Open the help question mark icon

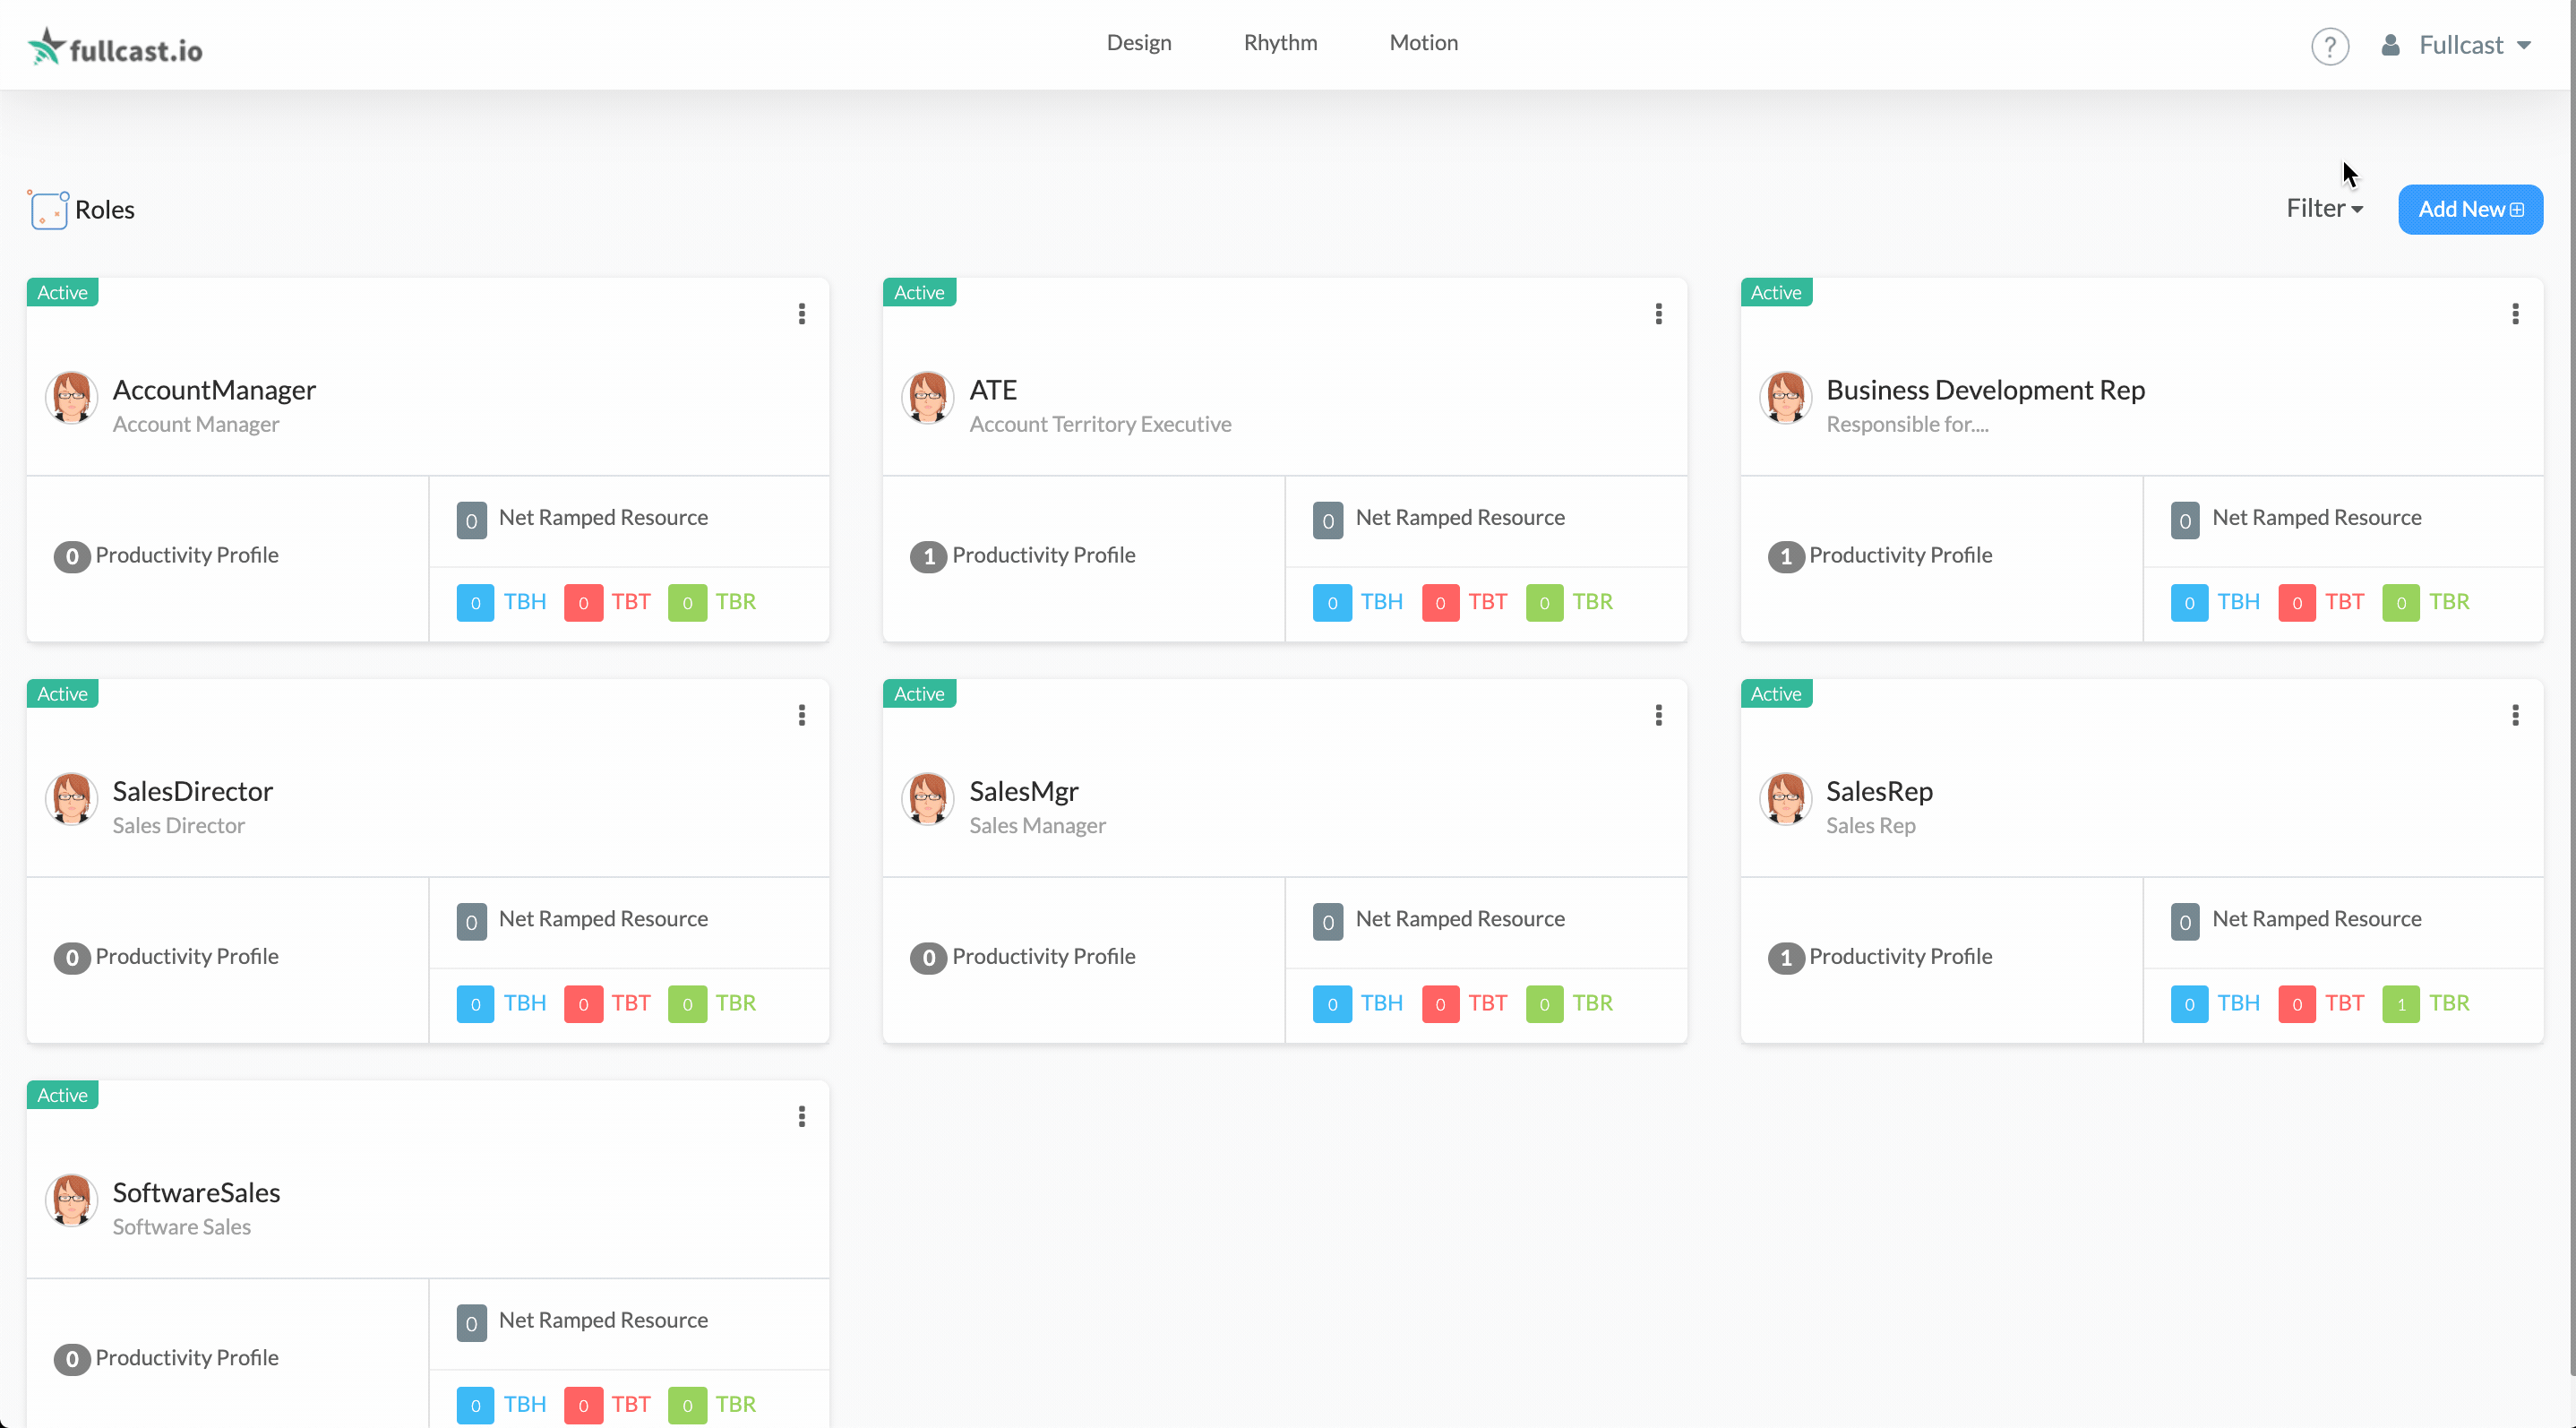coord(2329,46)
